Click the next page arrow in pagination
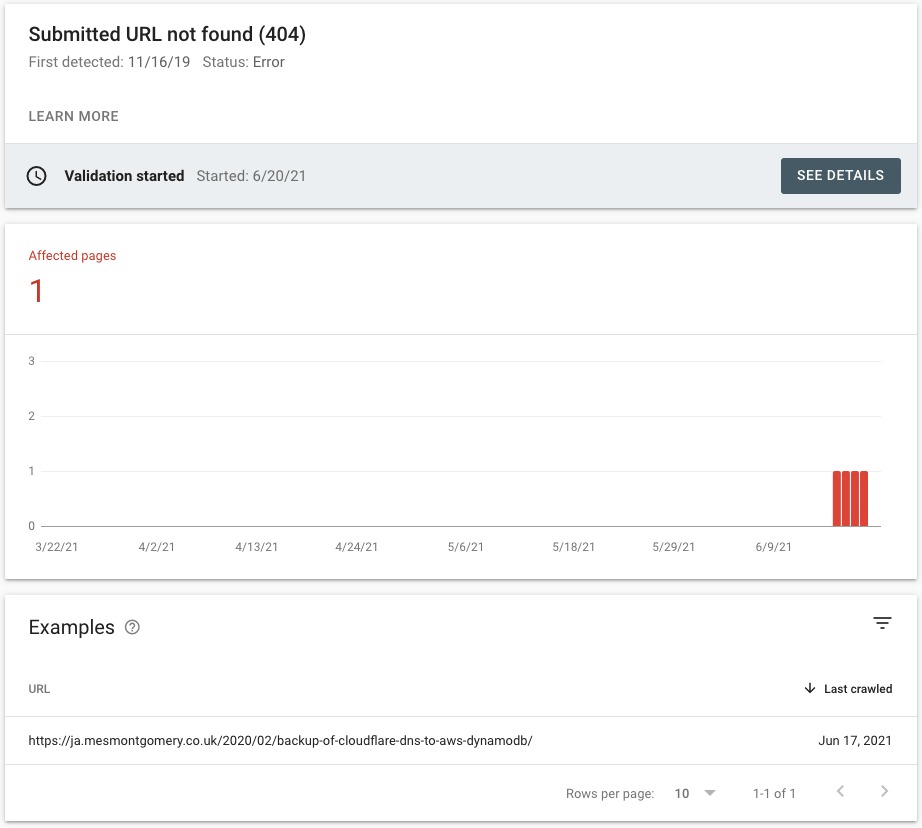Image resolution: width=922 pixels, height=828 pixels. [x=882, y=791]
